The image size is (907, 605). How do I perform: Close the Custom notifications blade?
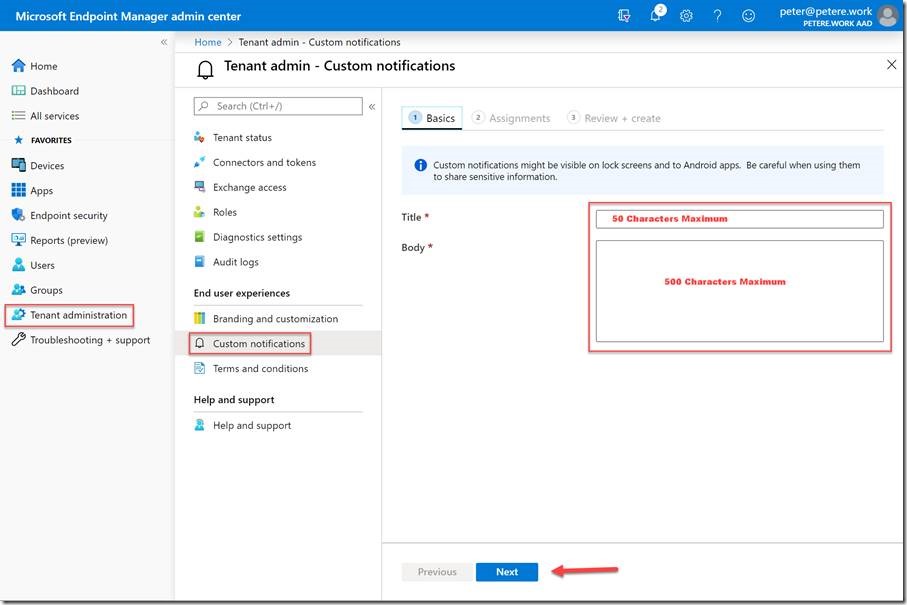tap(892, 65)
